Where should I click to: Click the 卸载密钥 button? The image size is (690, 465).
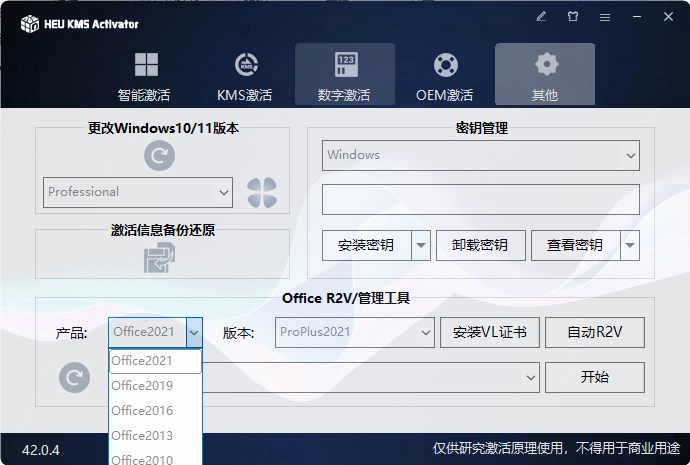[x=481, y=245]
